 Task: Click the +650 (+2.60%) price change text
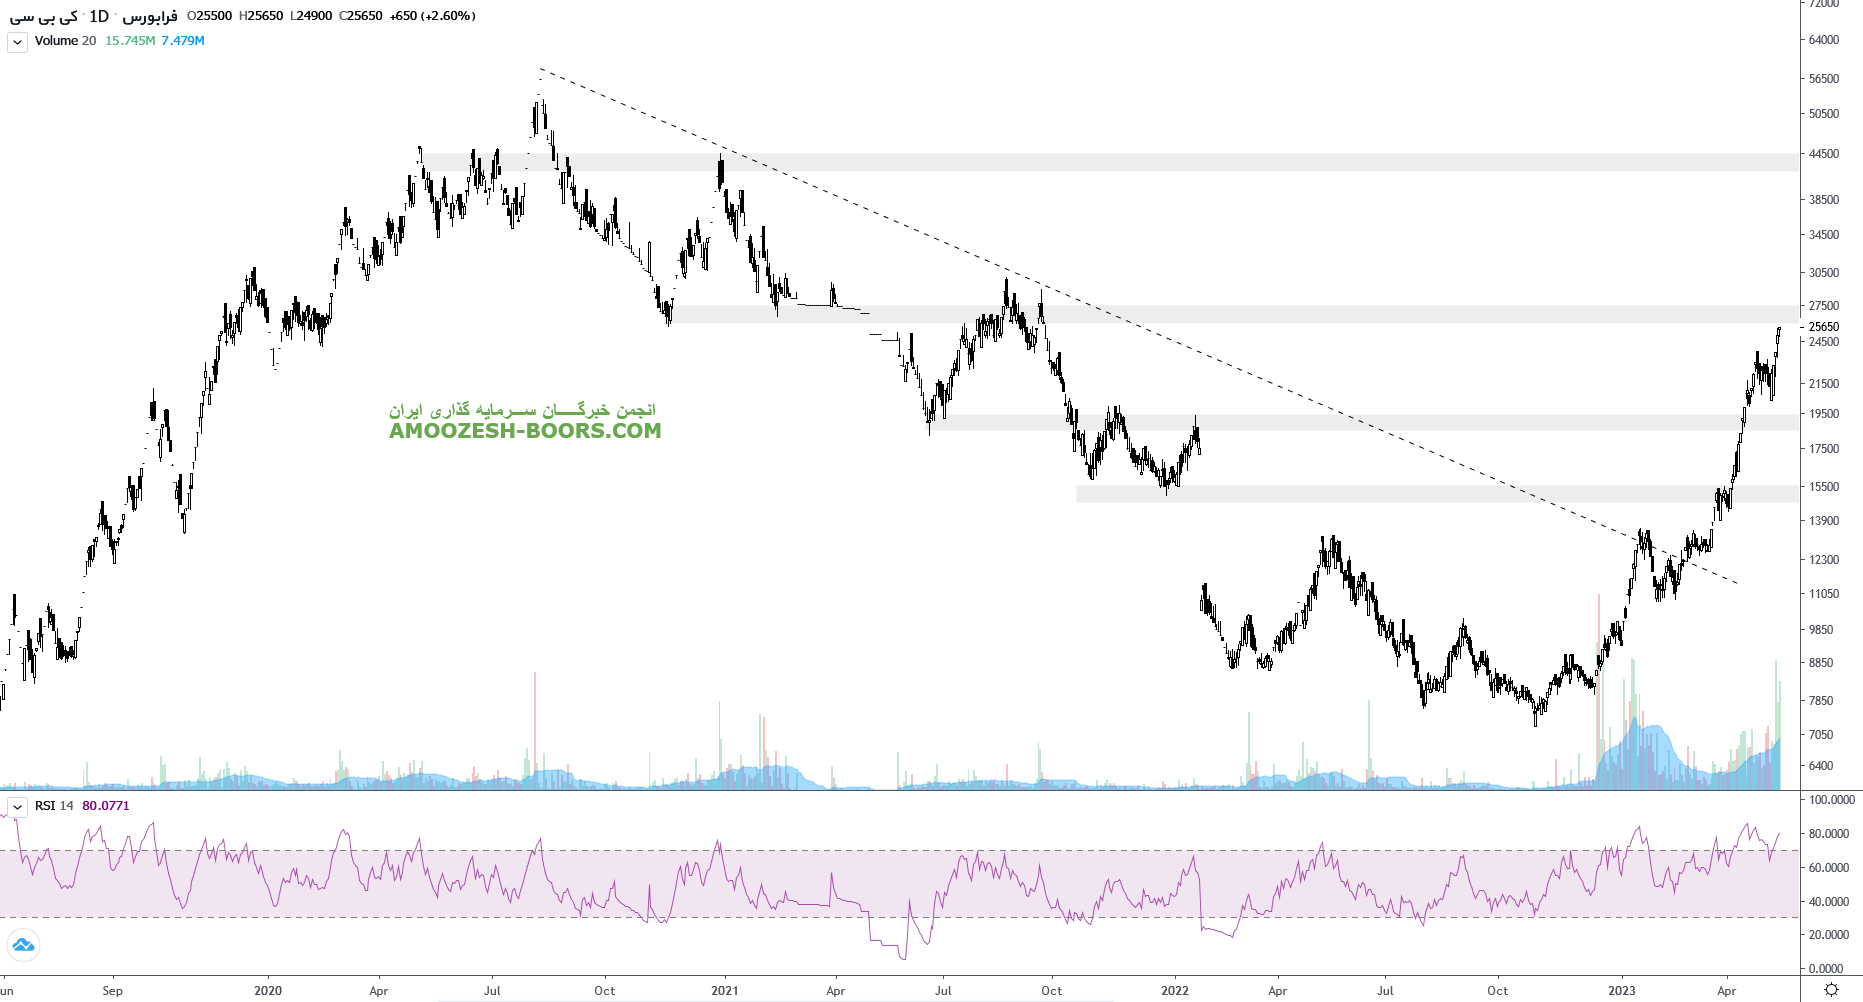point(432,16)
